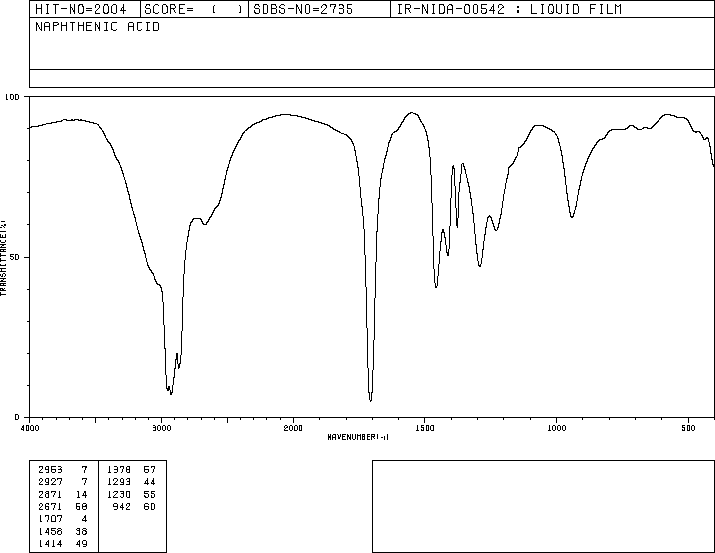Screen dimensions: 715x553
Task: Select the spectrum minimum near 1458 wavenumber
Action: click(x=436, y=287)
